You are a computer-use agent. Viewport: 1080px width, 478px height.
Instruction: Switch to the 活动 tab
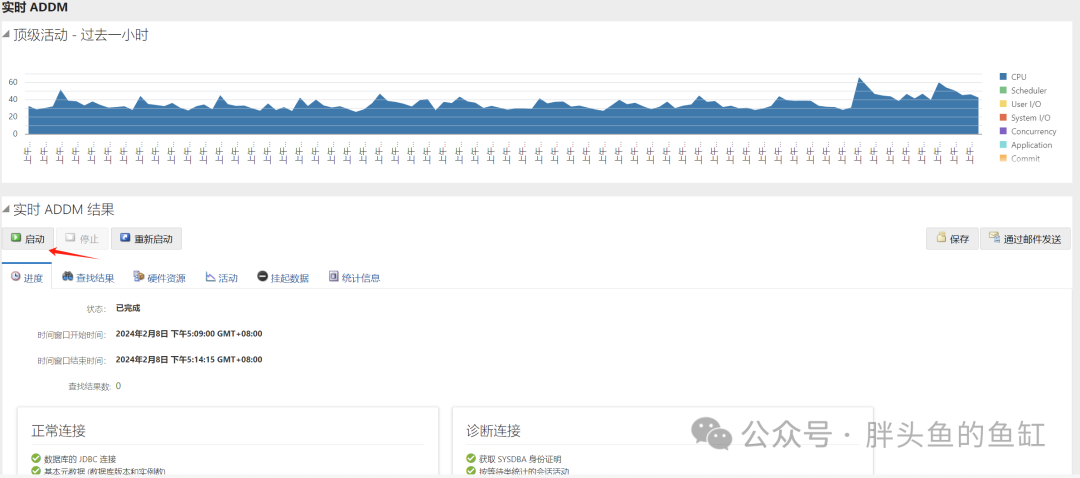221,278
